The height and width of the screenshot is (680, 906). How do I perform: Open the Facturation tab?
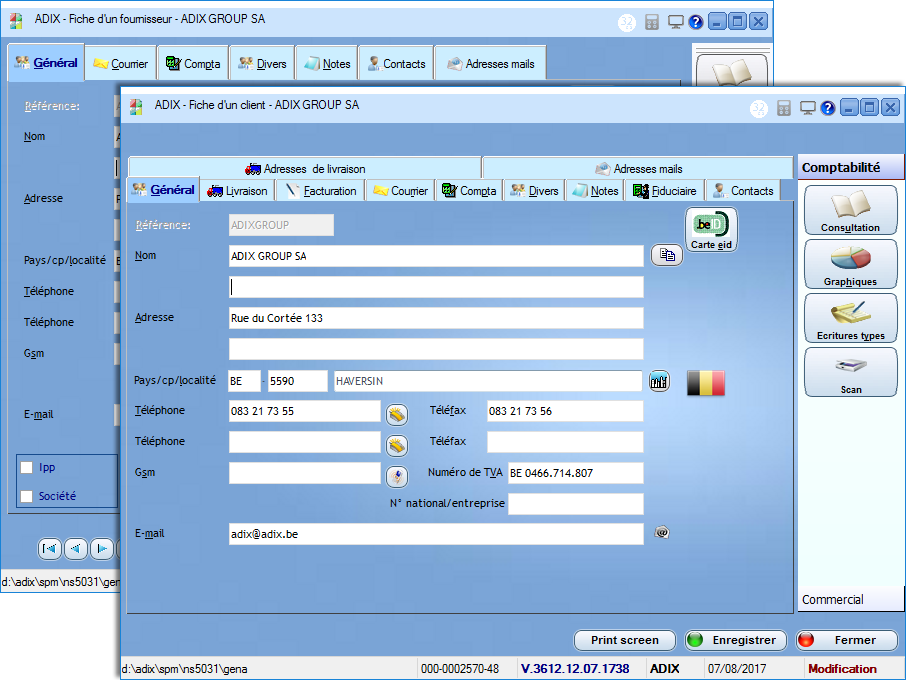pos(321,191)
